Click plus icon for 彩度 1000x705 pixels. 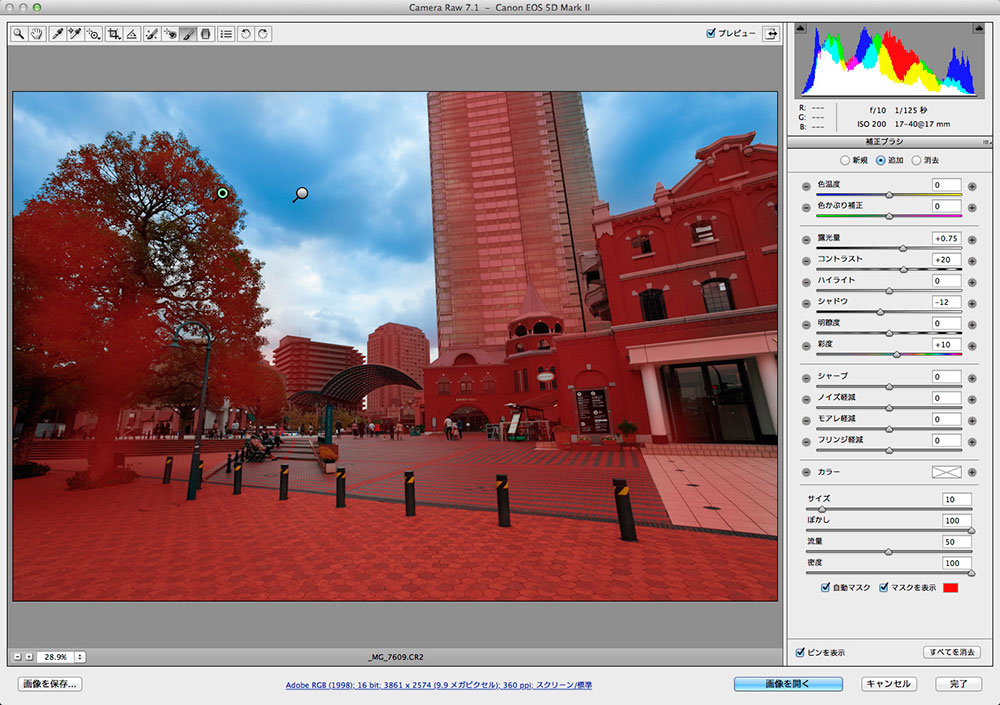tap(972, 346)
